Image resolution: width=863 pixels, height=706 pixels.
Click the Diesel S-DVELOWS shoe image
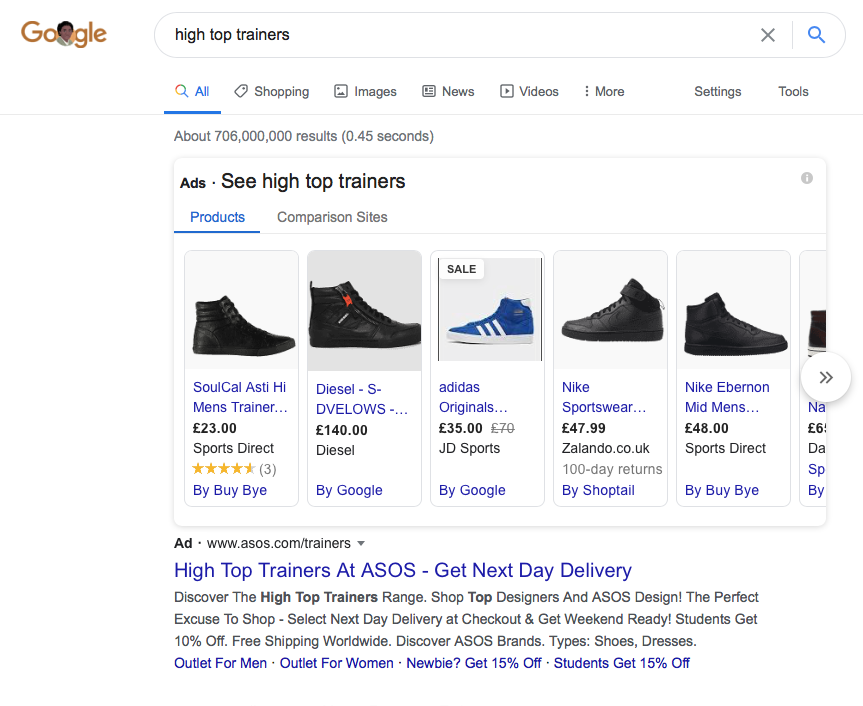[x=364, y=310]
